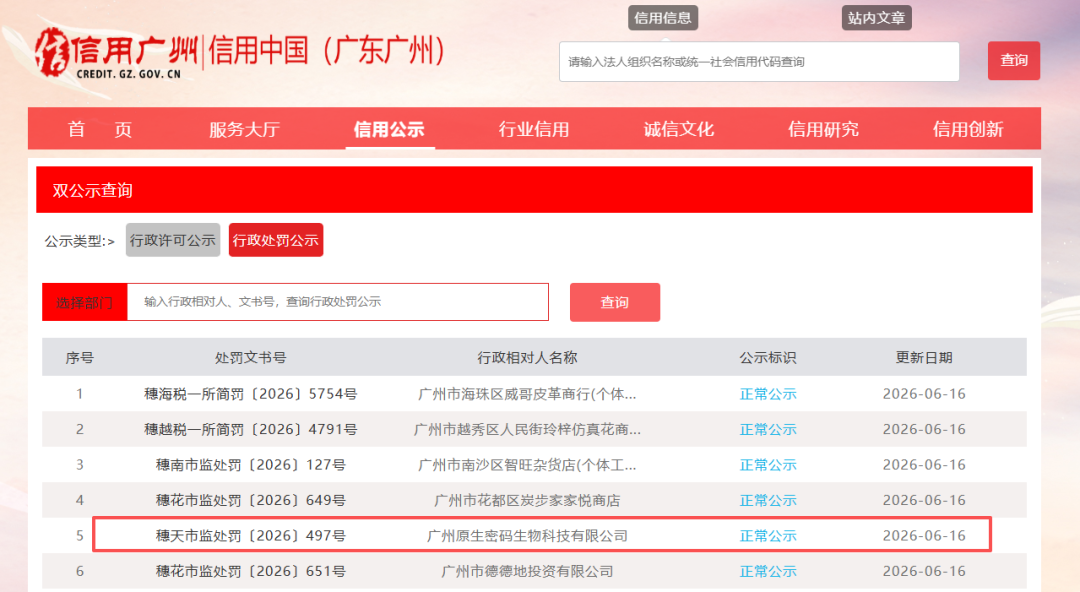Click 广州原生密码生物科技有限公司 party name
The width and height of the screenshot is (1080, 592).
[x=527, y=535]
